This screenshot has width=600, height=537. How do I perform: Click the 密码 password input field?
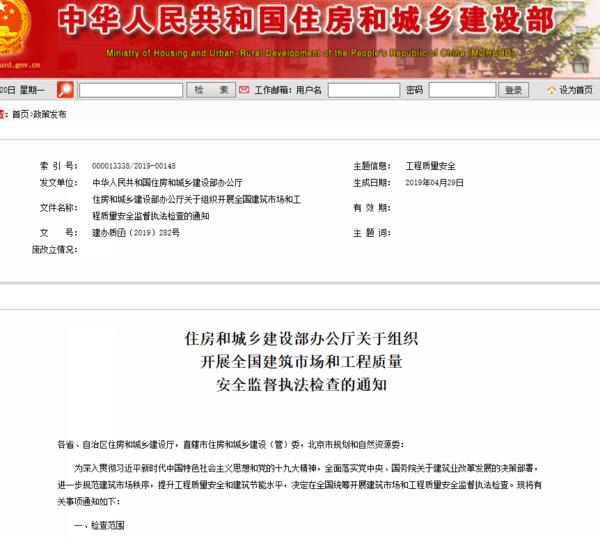(x=461, y=90)
